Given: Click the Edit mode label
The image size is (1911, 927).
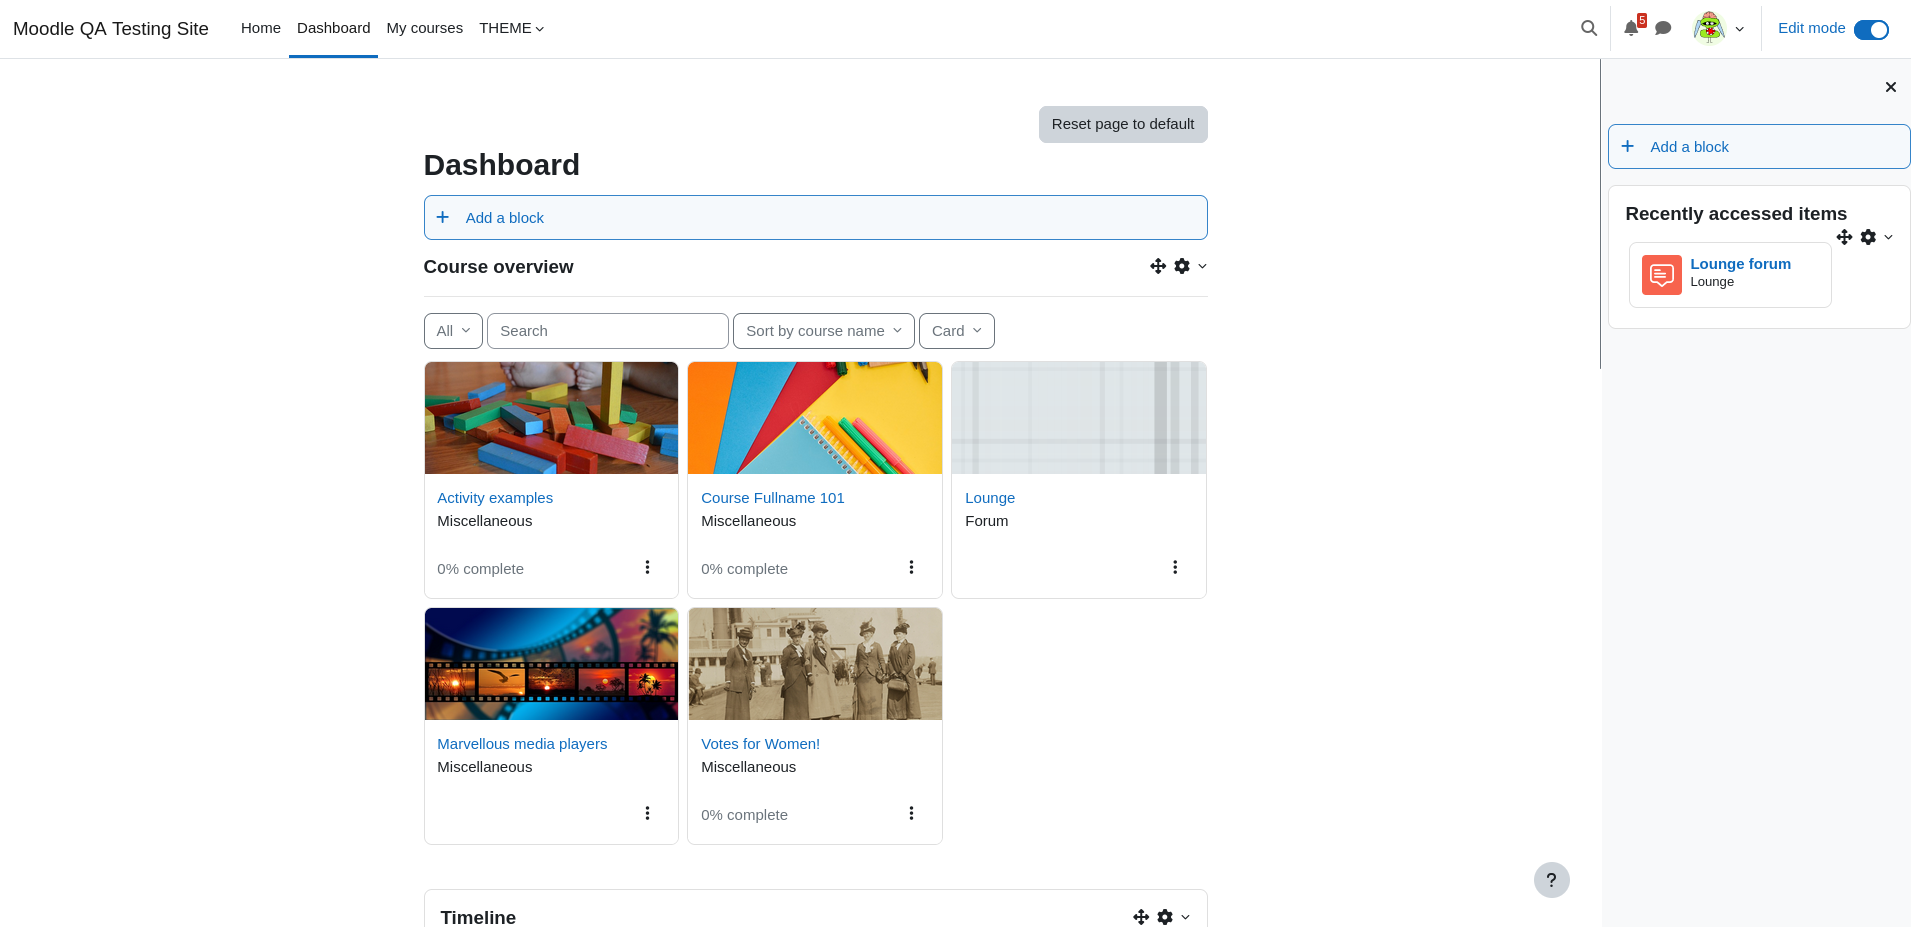Looking at the screenshot, I should [1811, 28].
